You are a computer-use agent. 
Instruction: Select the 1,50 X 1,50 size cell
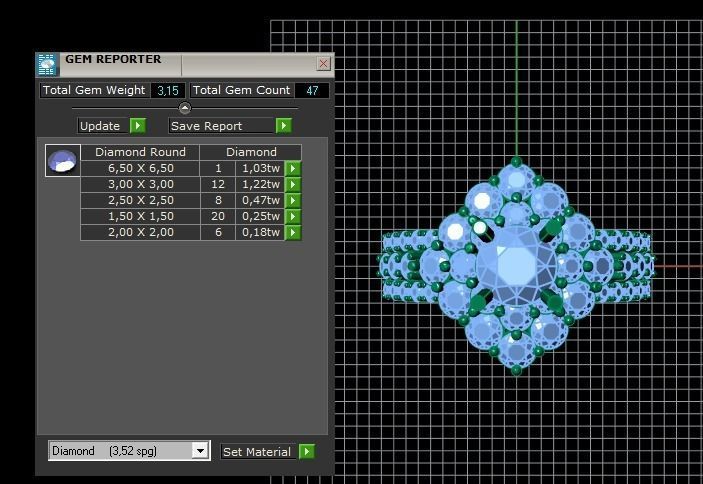140,216
